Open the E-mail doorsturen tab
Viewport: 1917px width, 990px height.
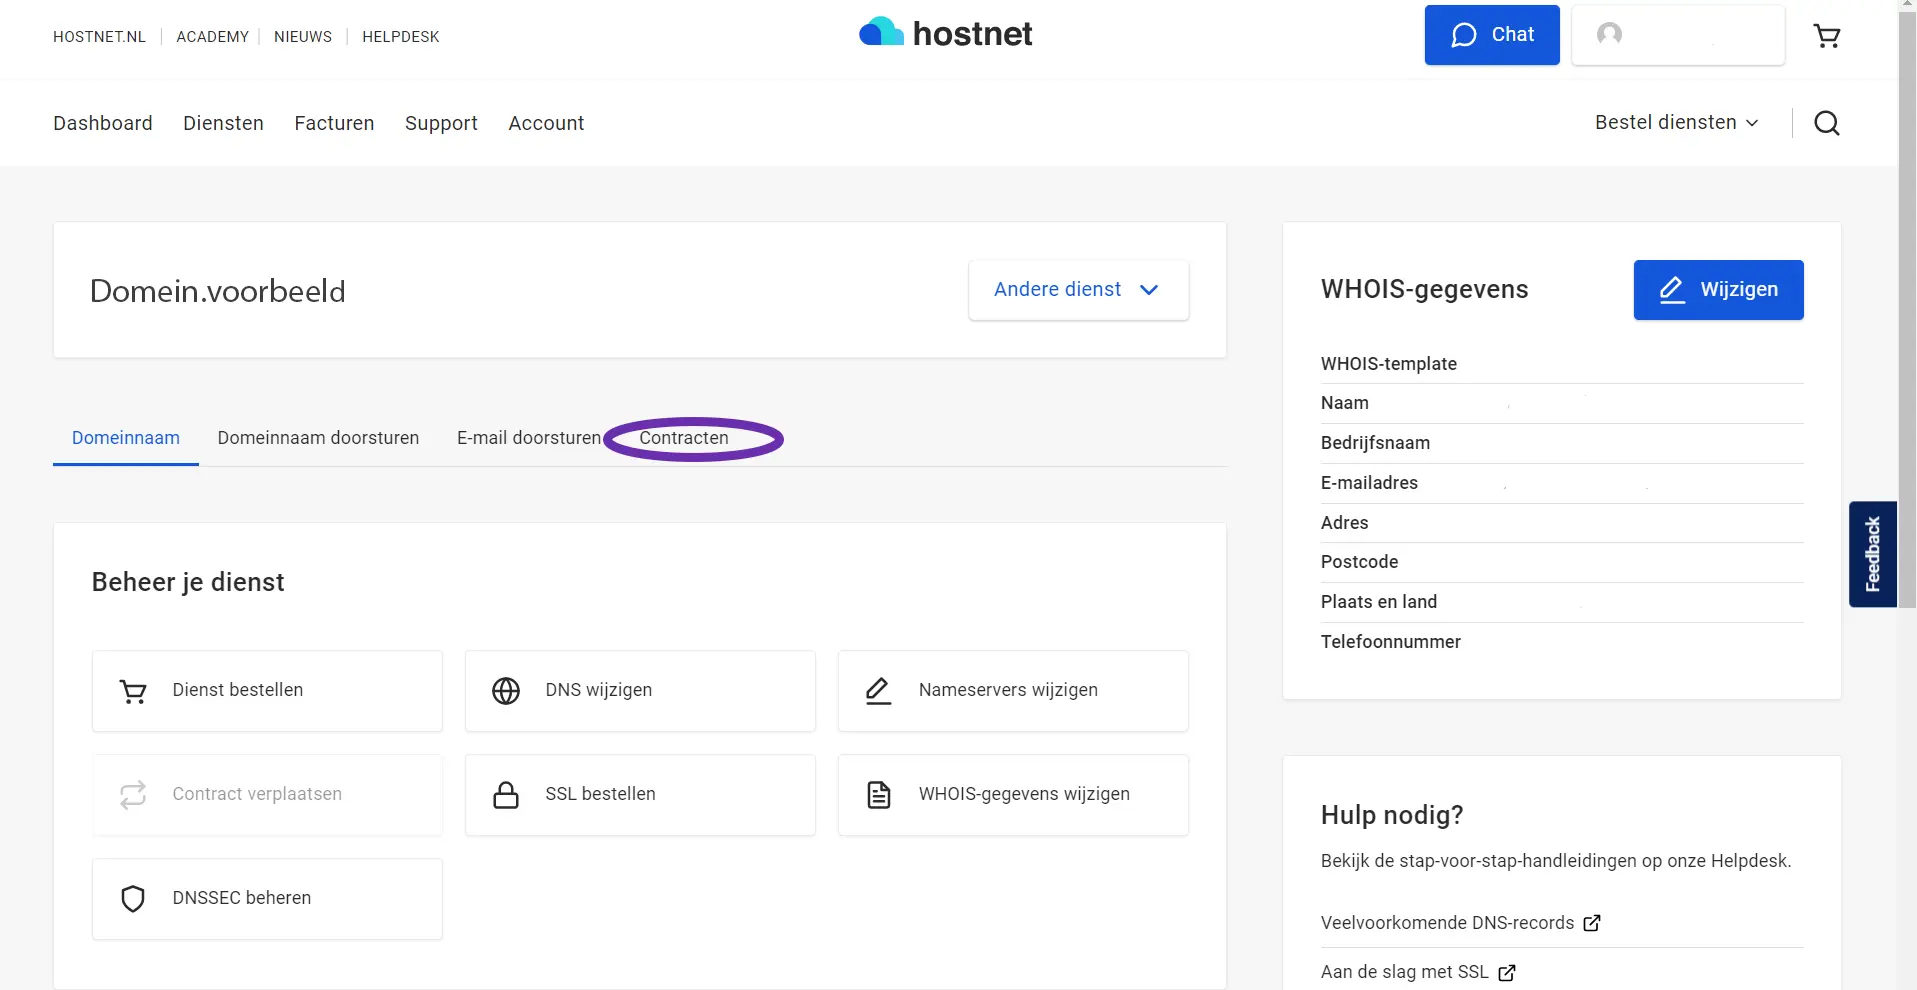[529, 438]
